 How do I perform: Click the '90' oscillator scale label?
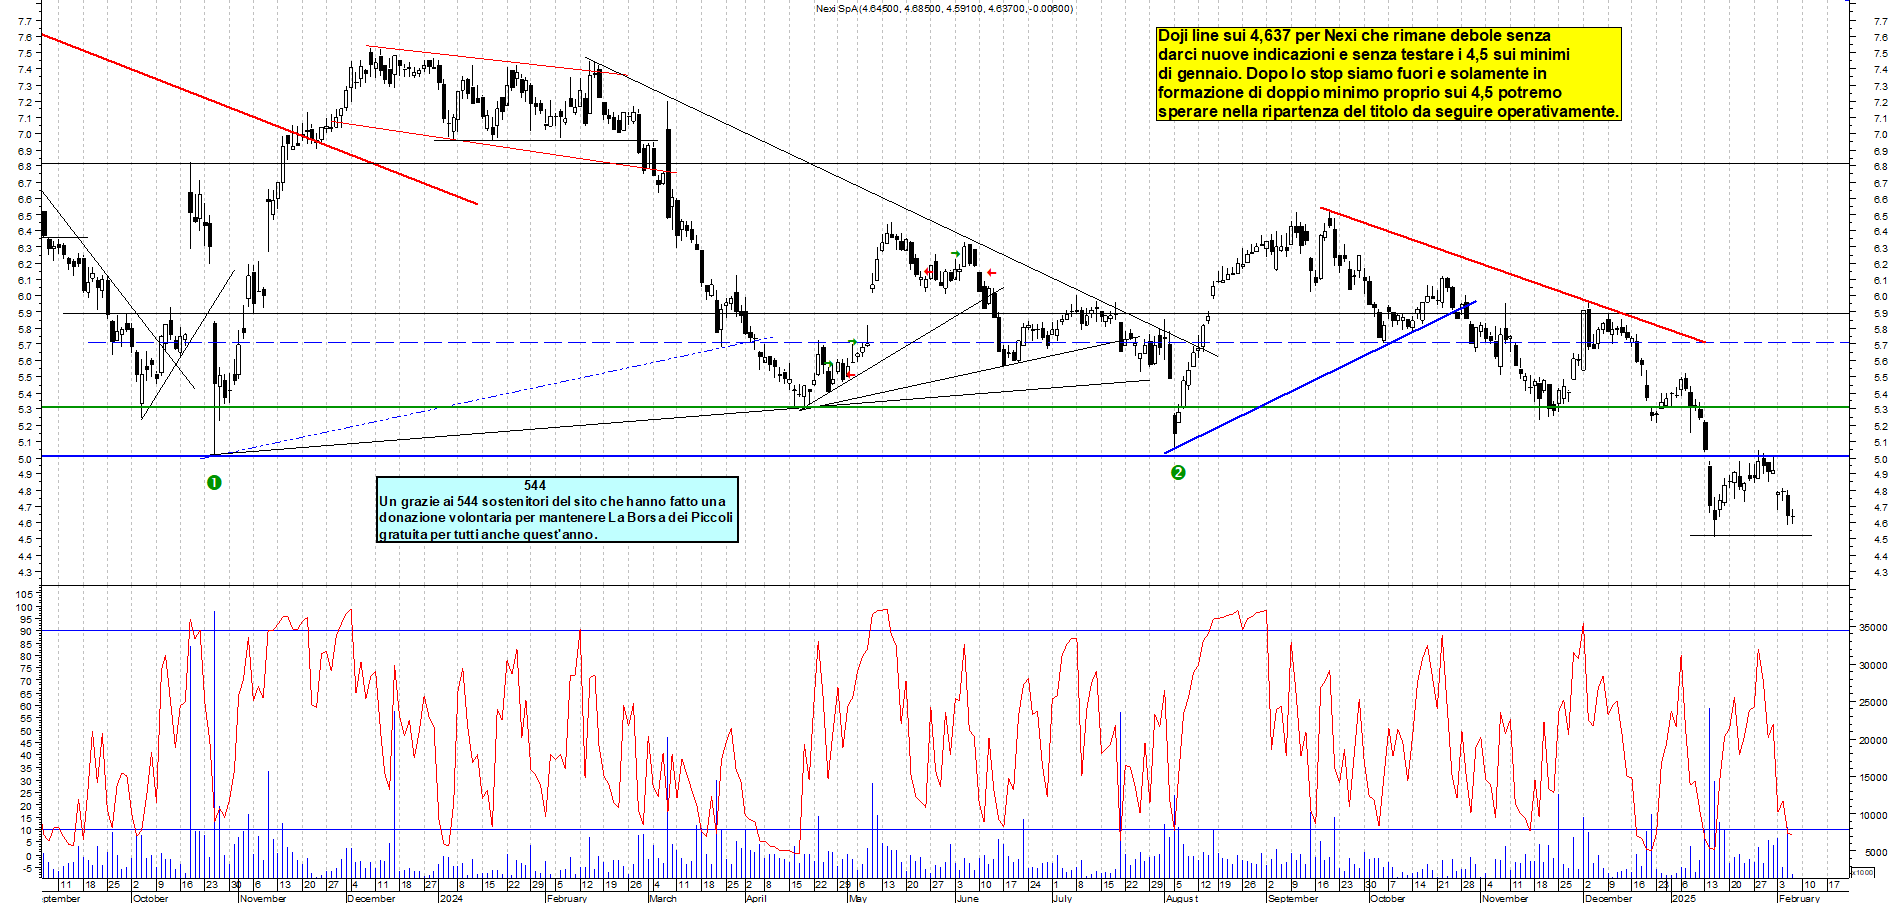tap(27, 632)
